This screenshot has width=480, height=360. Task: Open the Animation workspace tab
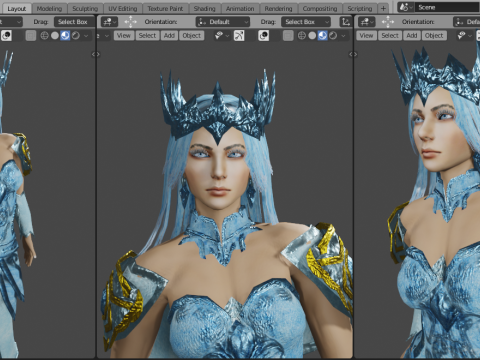point(240,8)
